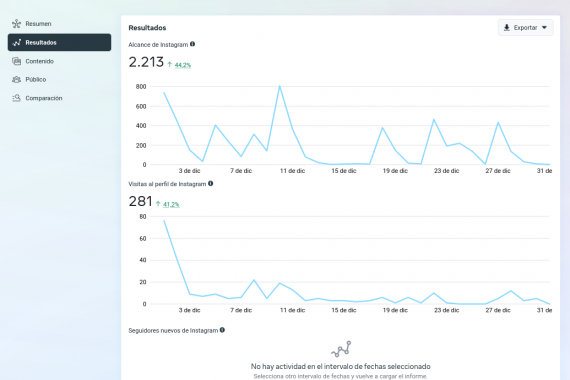Select the Público audience icon
This screenshot has width=570, height=380.
pos(16,79)
